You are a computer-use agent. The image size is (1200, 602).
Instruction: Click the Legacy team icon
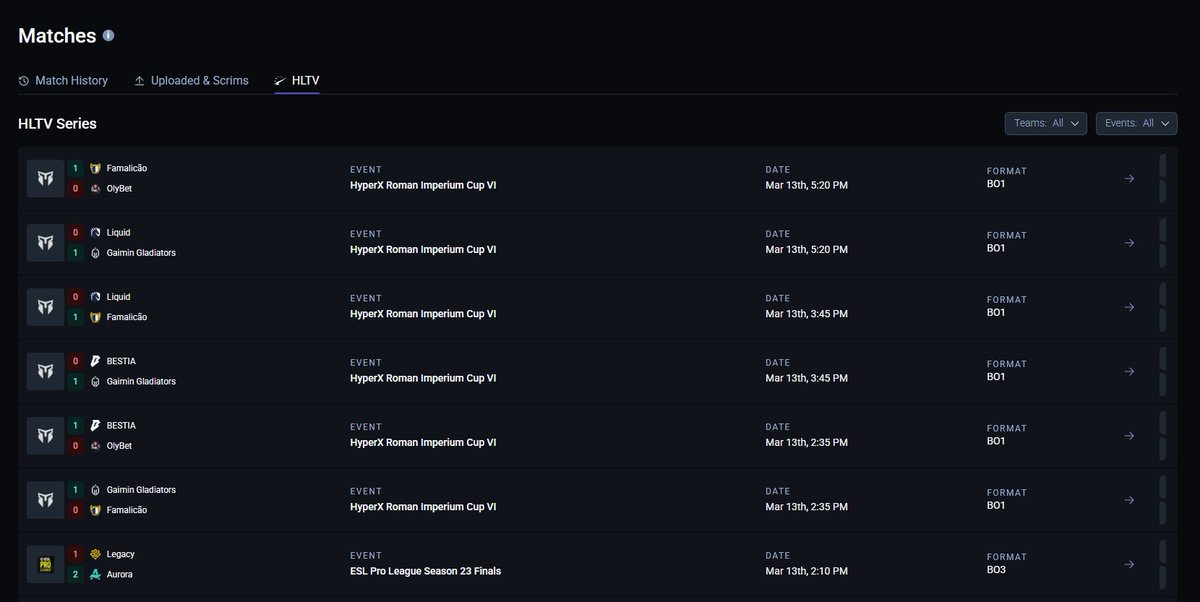click(95, 554)
